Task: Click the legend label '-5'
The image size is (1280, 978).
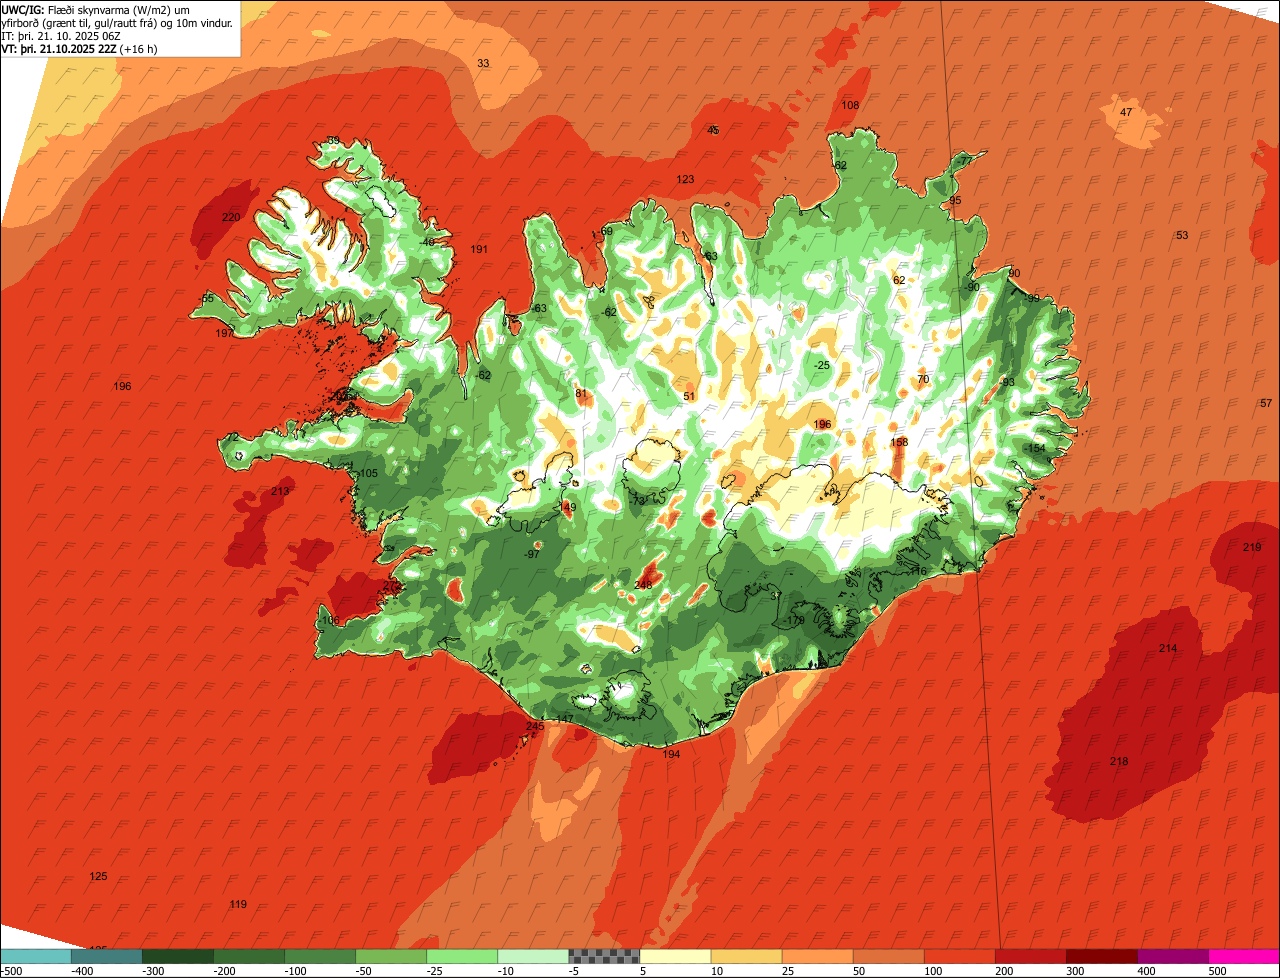Action: (x=576, y=971)
